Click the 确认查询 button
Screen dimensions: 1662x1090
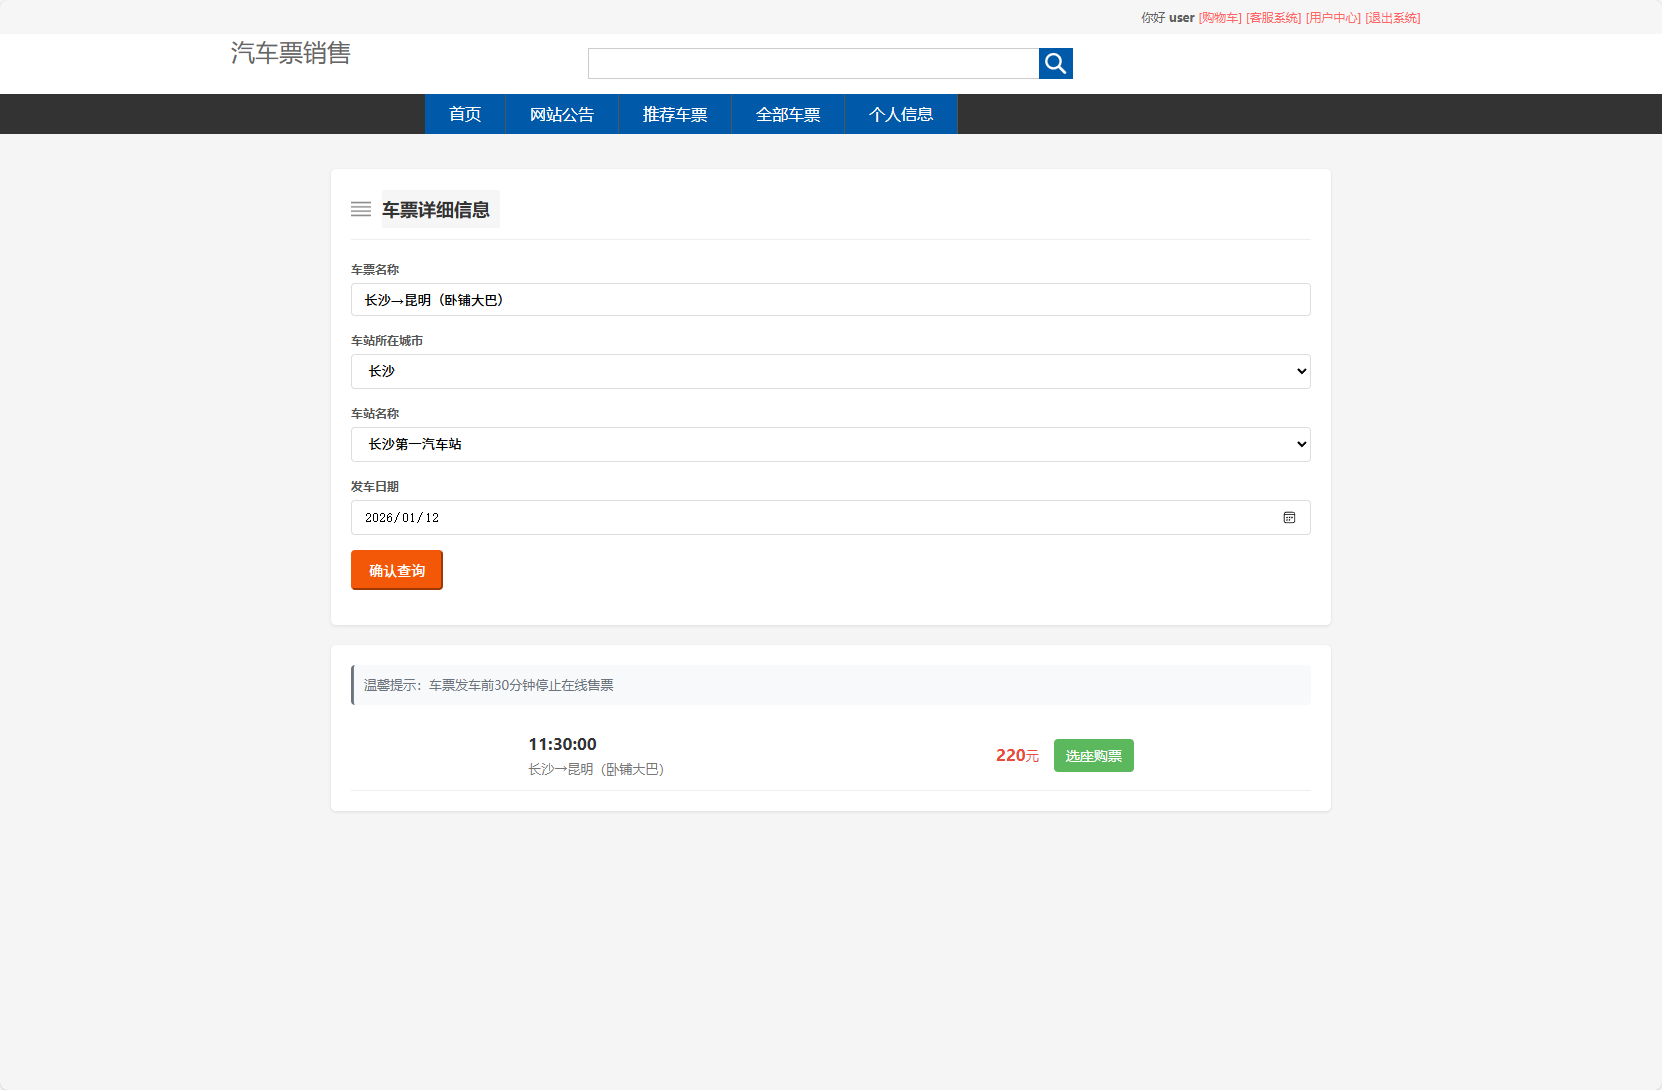tap(396, 569)
